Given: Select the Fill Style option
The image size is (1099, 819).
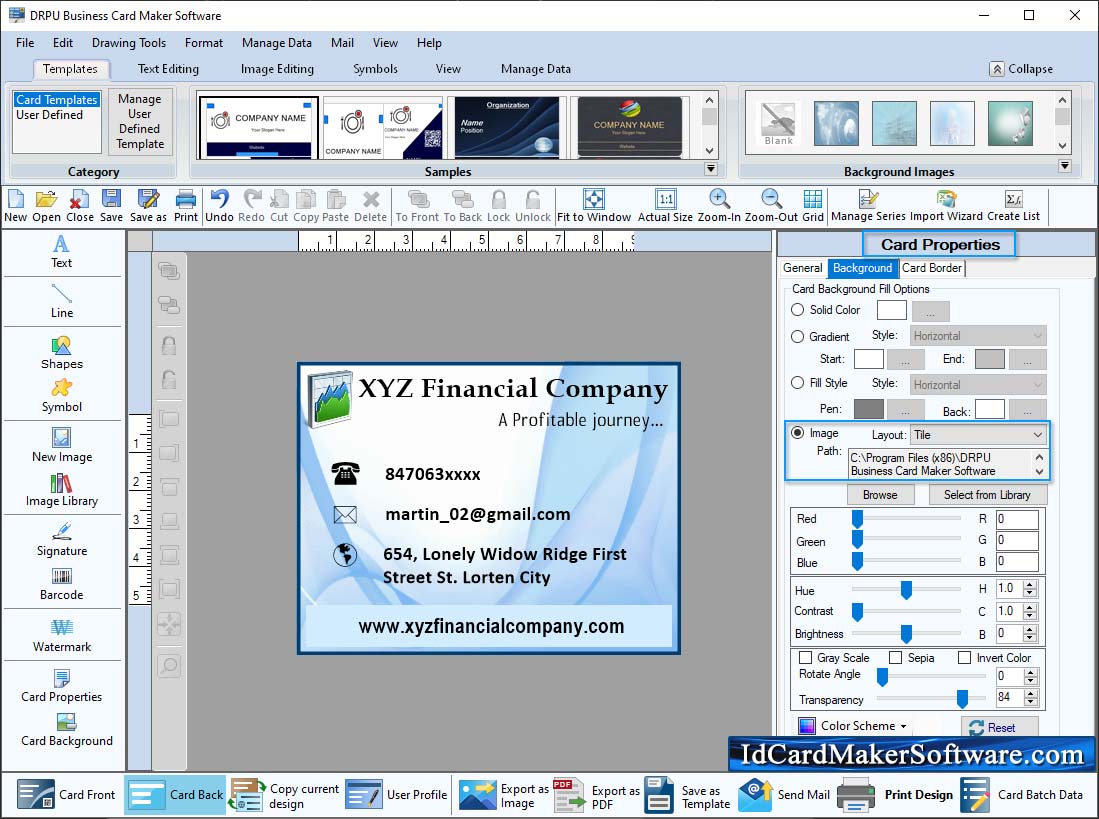Looking at the screenshot, I should [798, 383].
